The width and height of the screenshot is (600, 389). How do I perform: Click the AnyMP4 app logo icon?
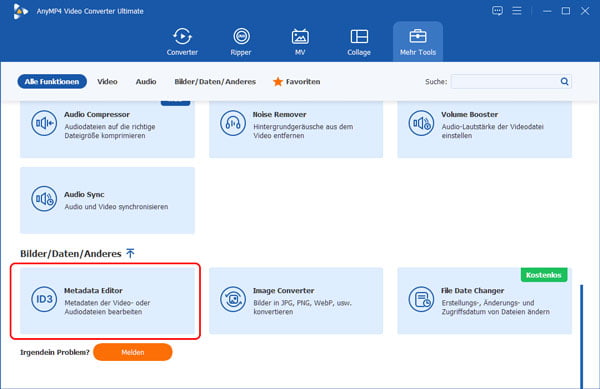point(20,11)
